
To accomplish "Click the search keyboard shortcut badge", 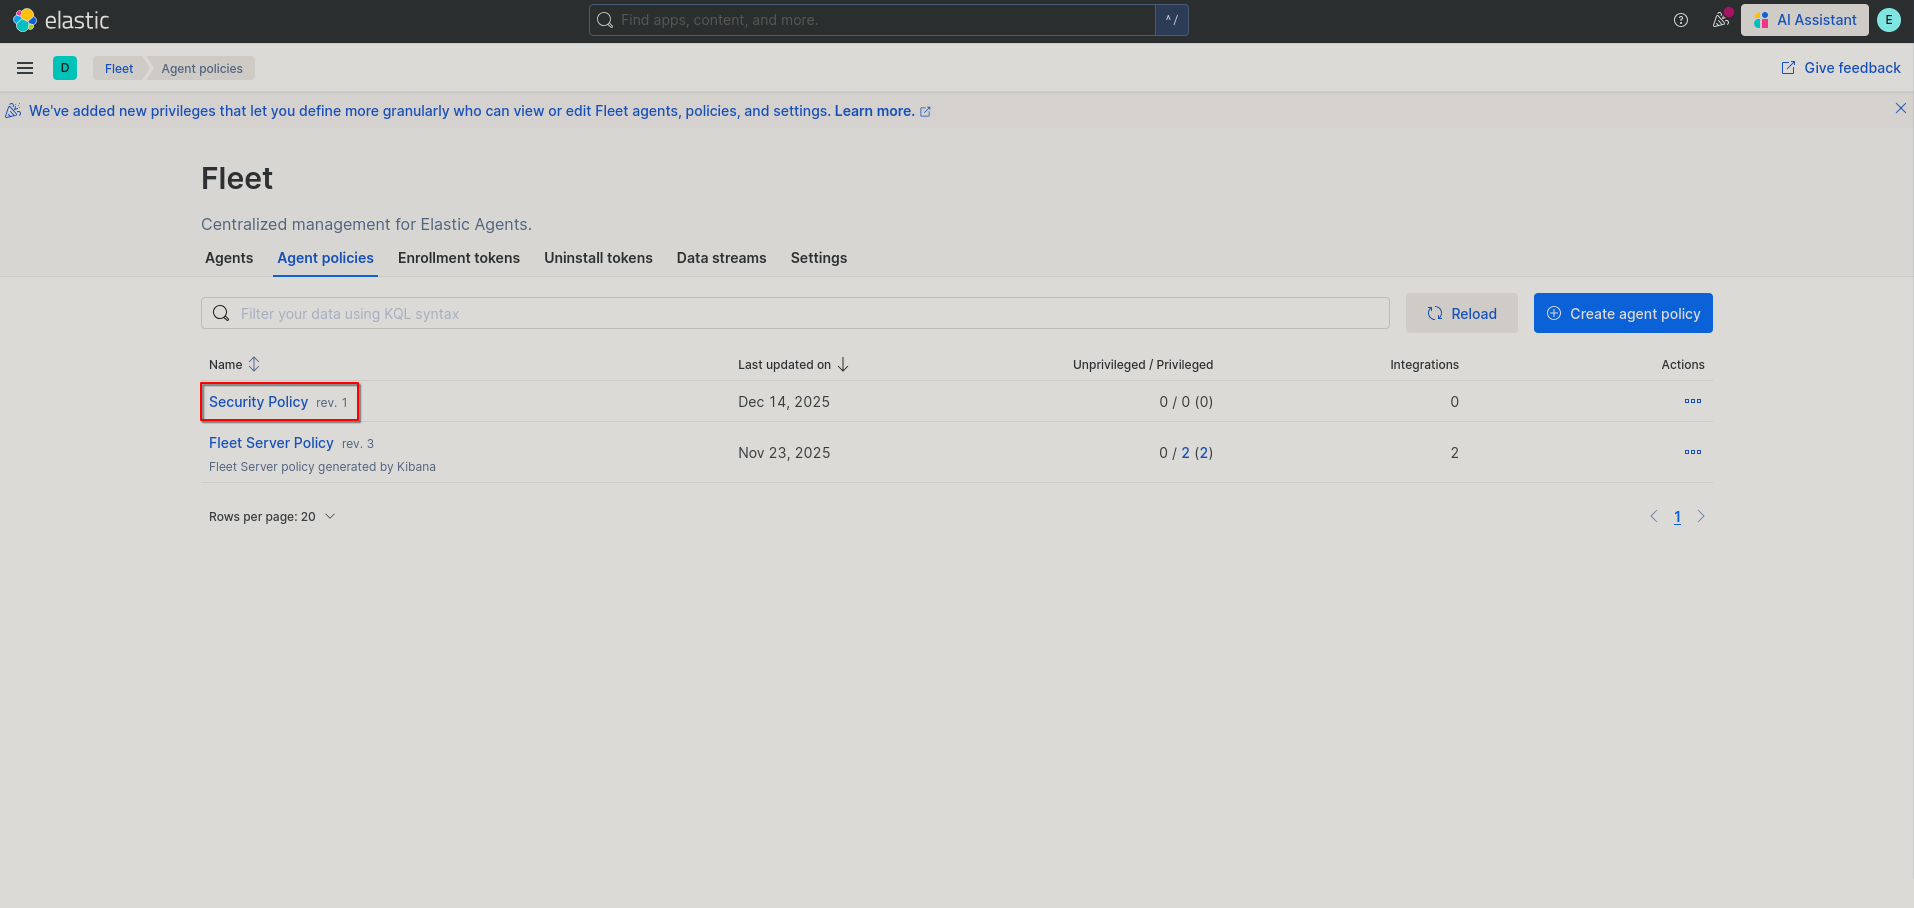I will [x=1171, y=20].
